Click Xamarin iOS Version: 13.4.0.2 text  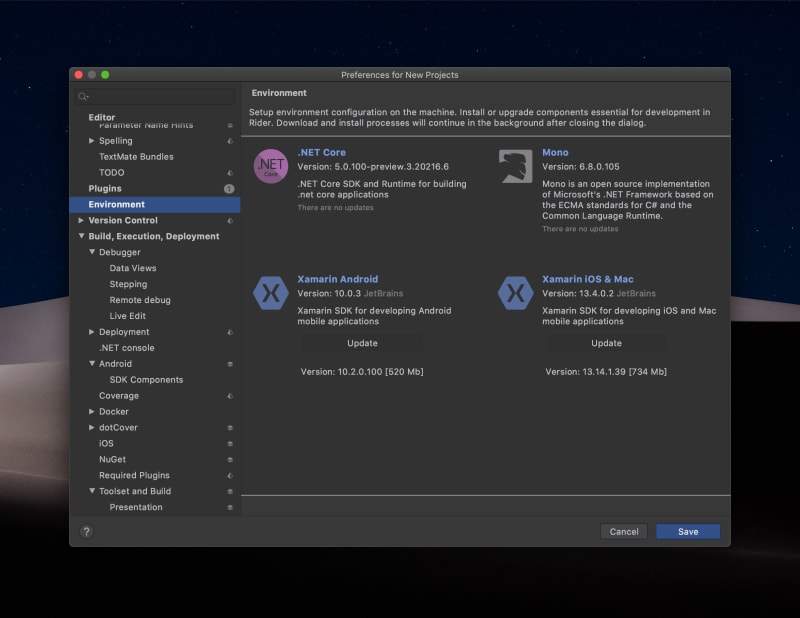(x=578, y=293)
